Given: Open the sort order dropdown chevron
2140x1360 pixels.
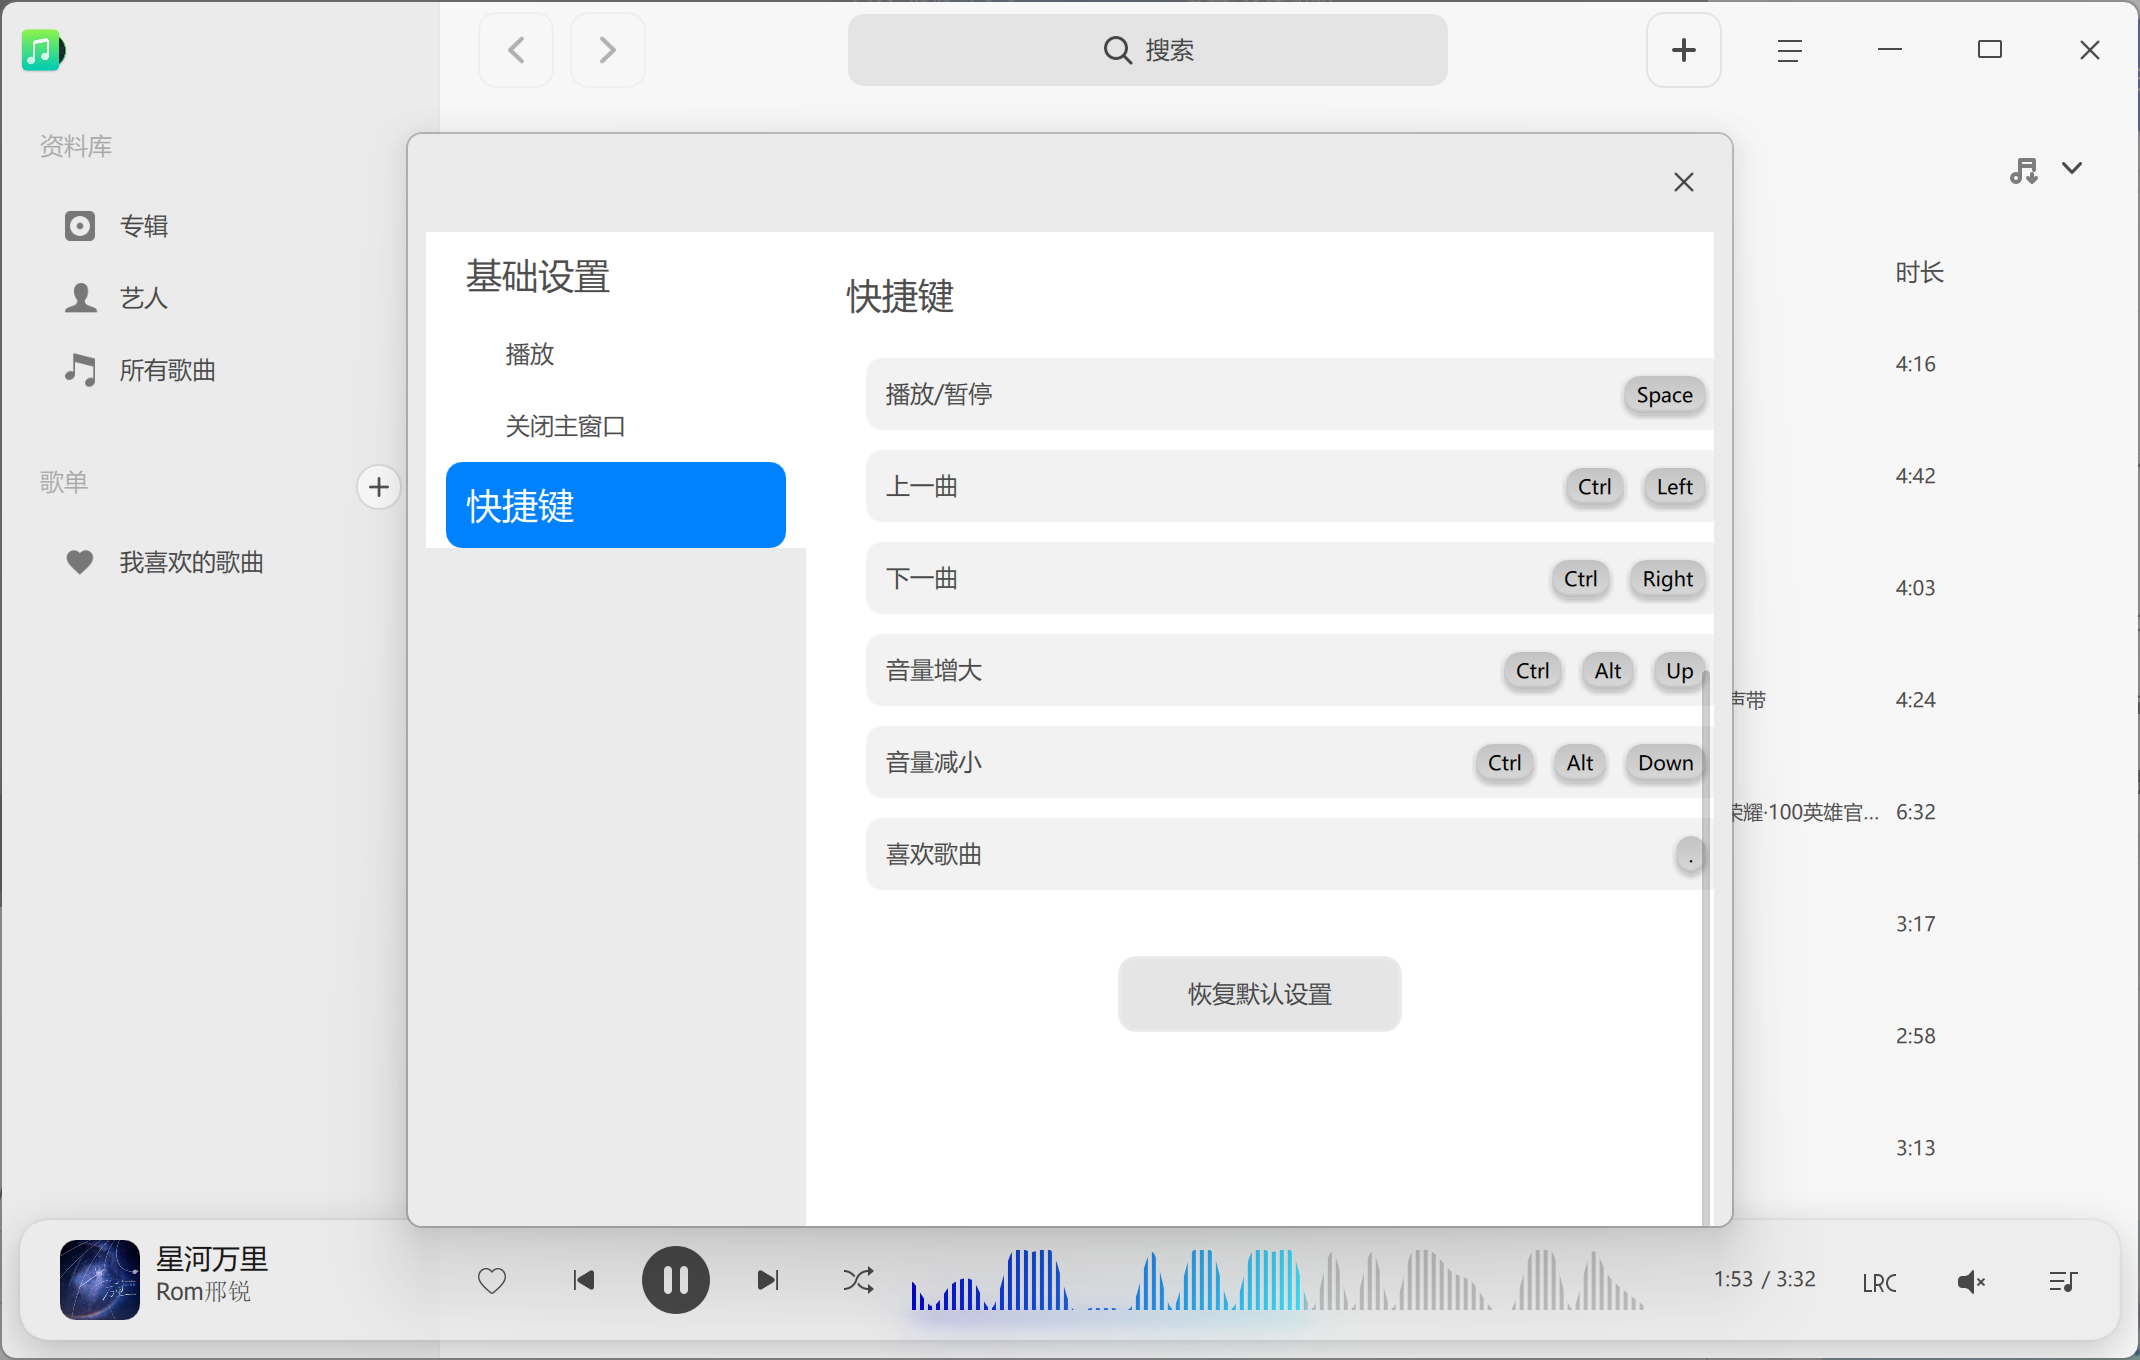Looking at the screenshot, I should (x=2072, y=168).
